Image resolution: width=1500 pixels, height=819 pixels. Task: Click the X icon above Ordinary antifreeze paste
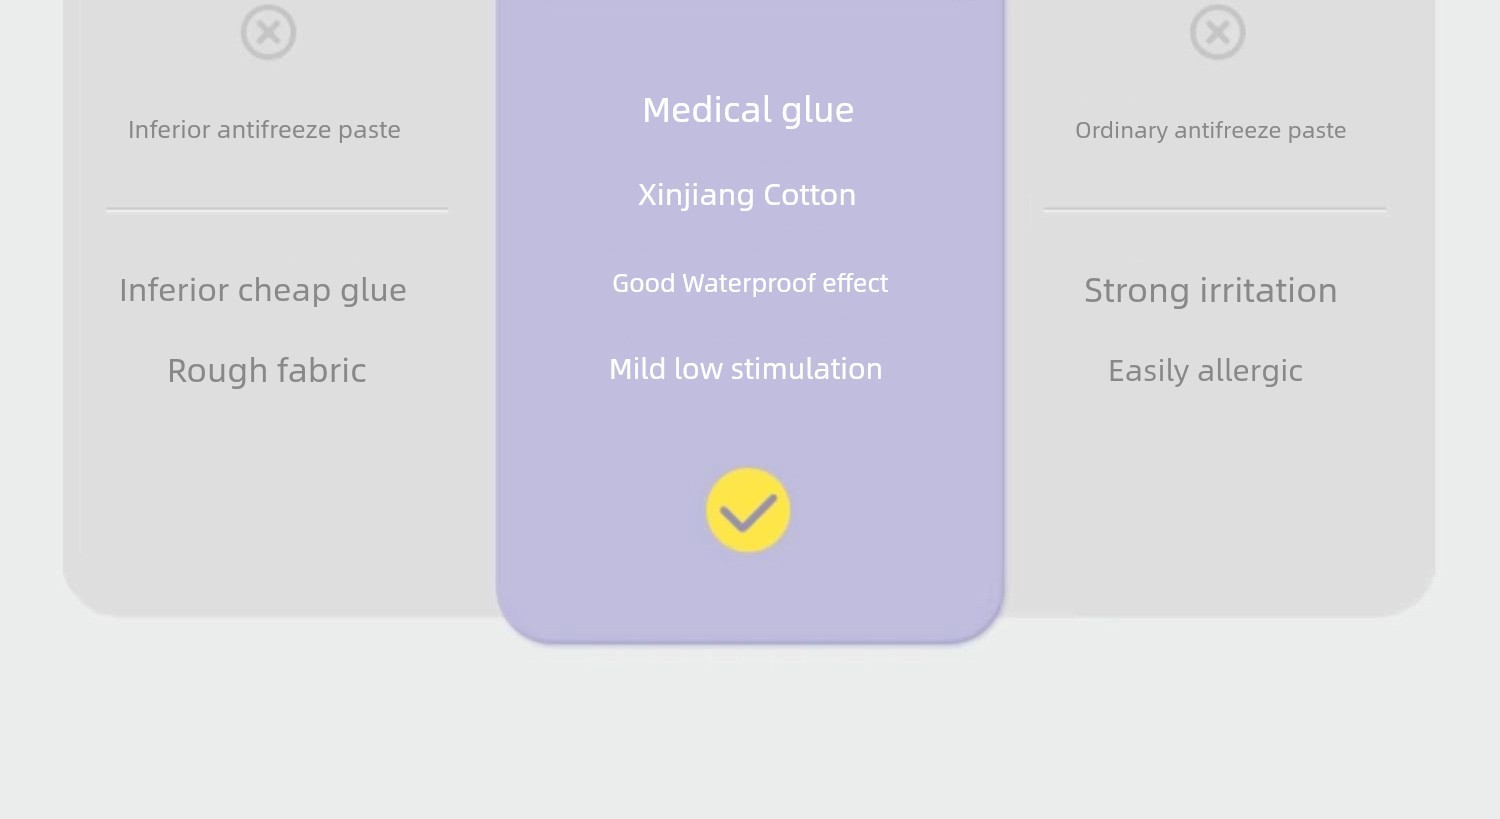pyautogui.click(x=1217, y=32)
